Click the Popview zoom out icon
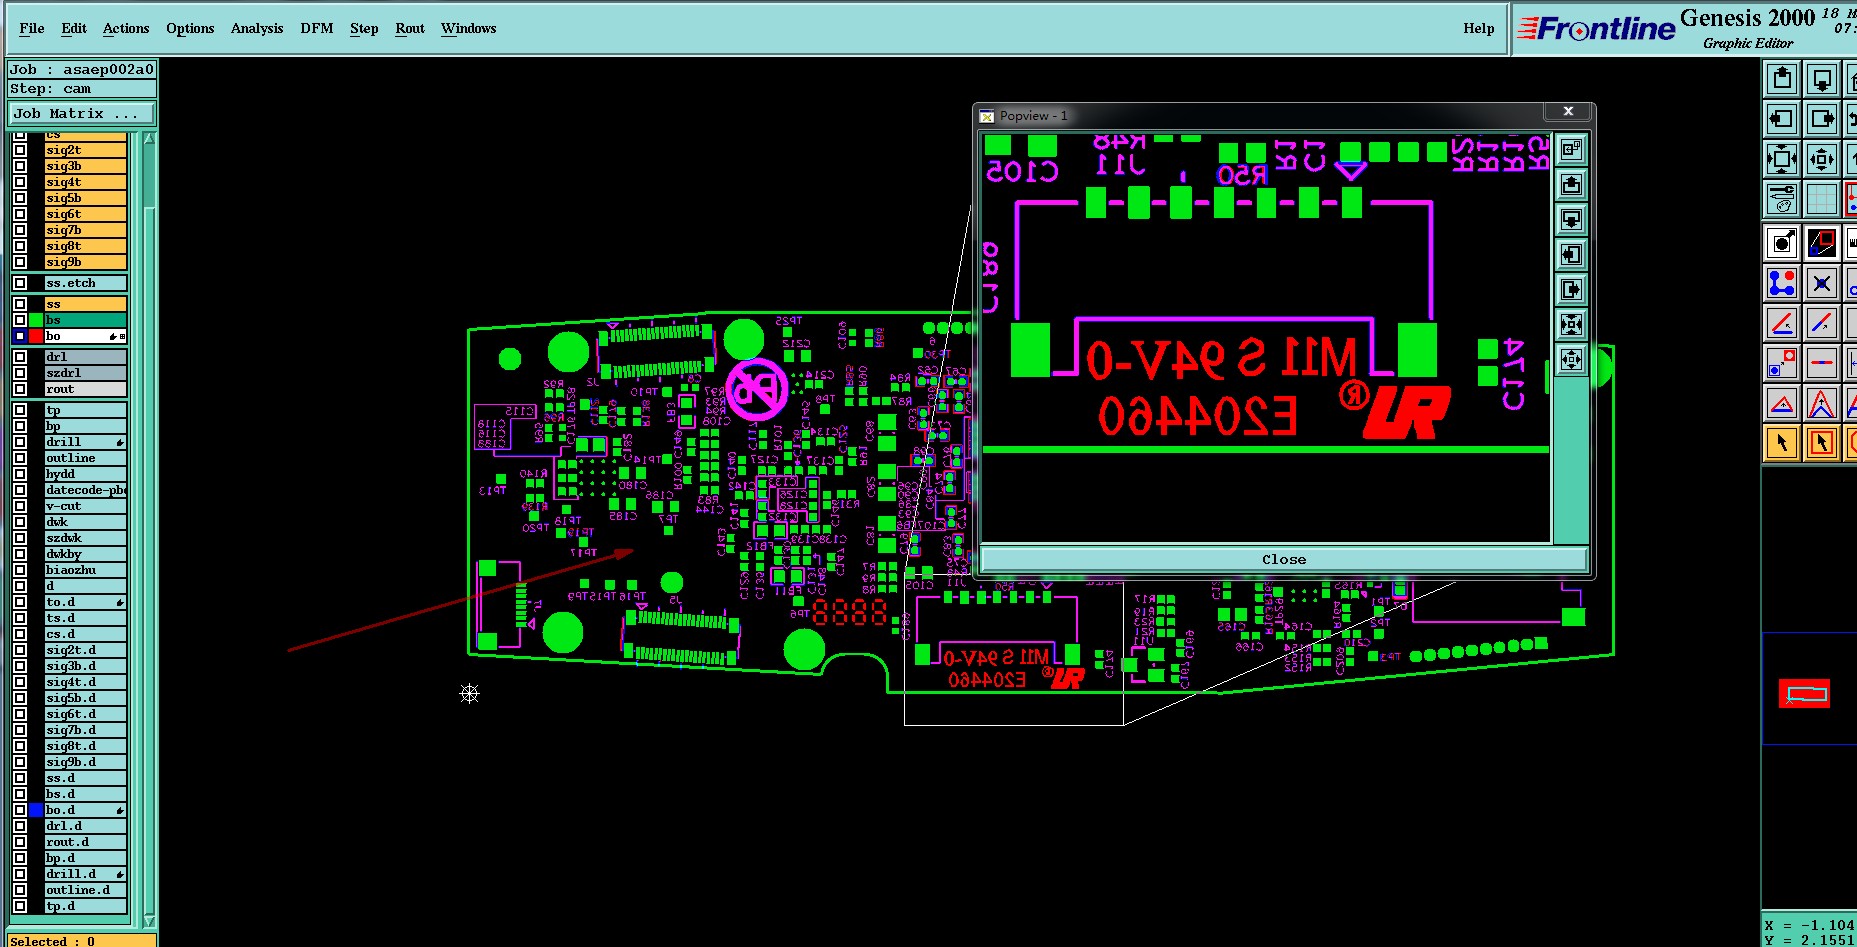This screenshot has width=1857, height=947. (1571, 360)
